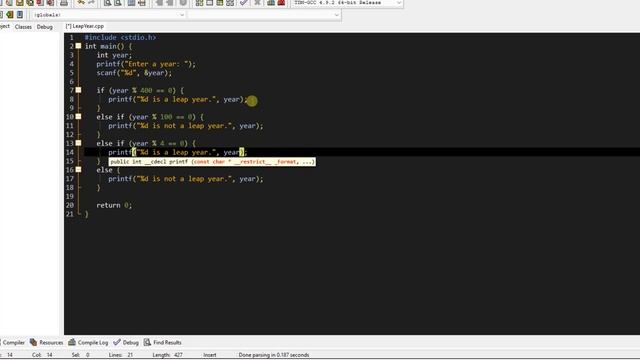Click the '#include <stdio.h>' code line
The image size is (640, 360).
[120, 38]
